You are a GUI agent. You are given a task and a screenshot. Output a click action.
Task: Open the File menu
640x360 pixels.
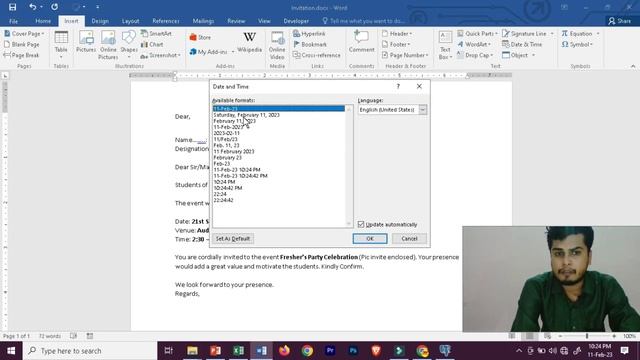click(x=13, y=21)
